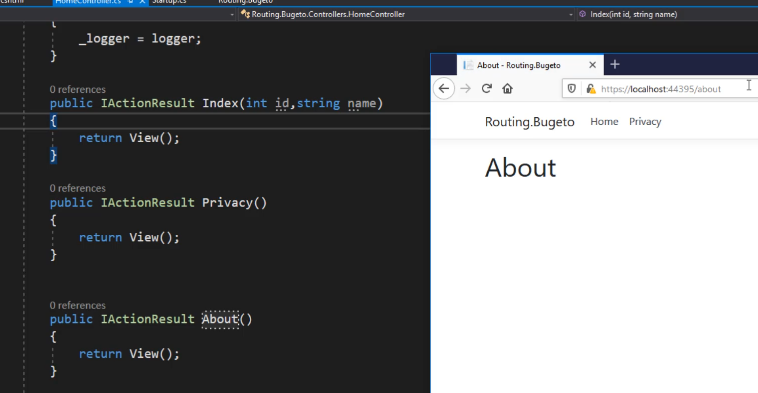The image size is (758, 393).
Task: Place cursor on the Privacy method name
Action: [x=227, y=203]
